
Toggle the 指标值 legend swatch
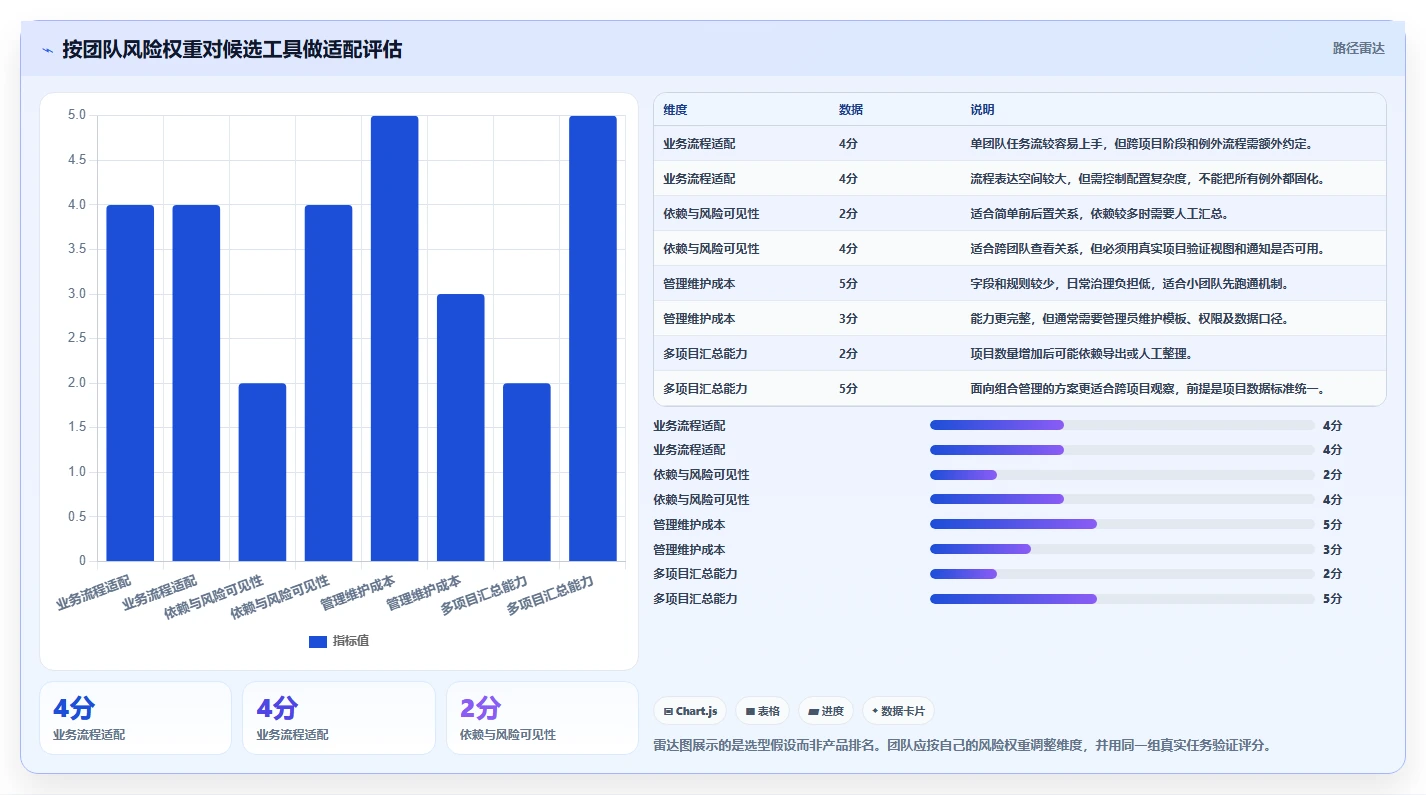point(318,641)
